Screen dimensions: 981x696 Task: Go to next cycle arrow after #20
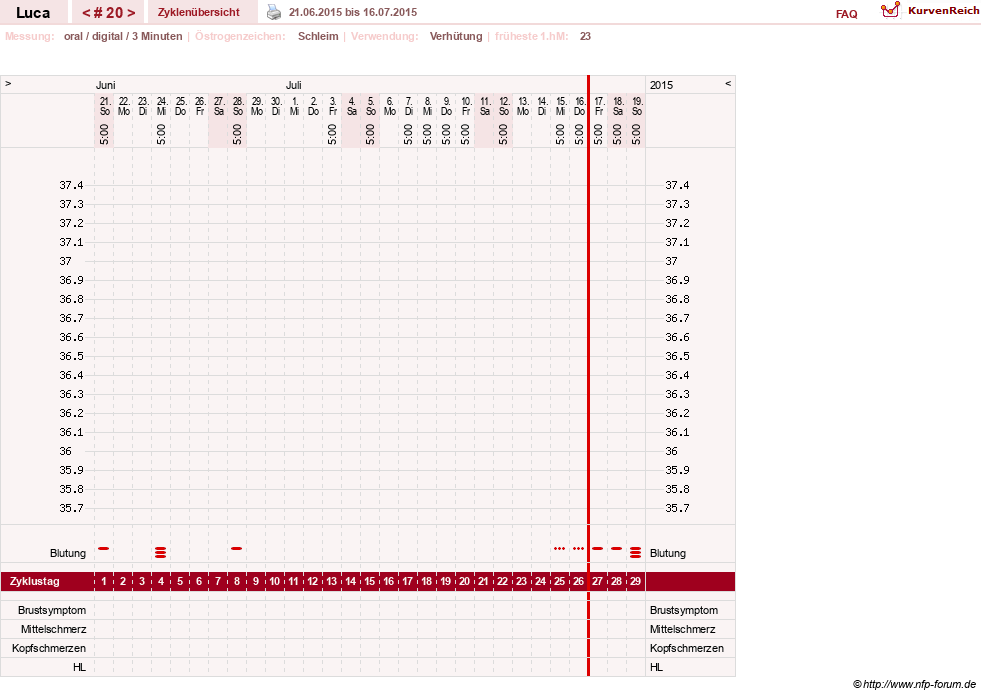click(131, 13)
